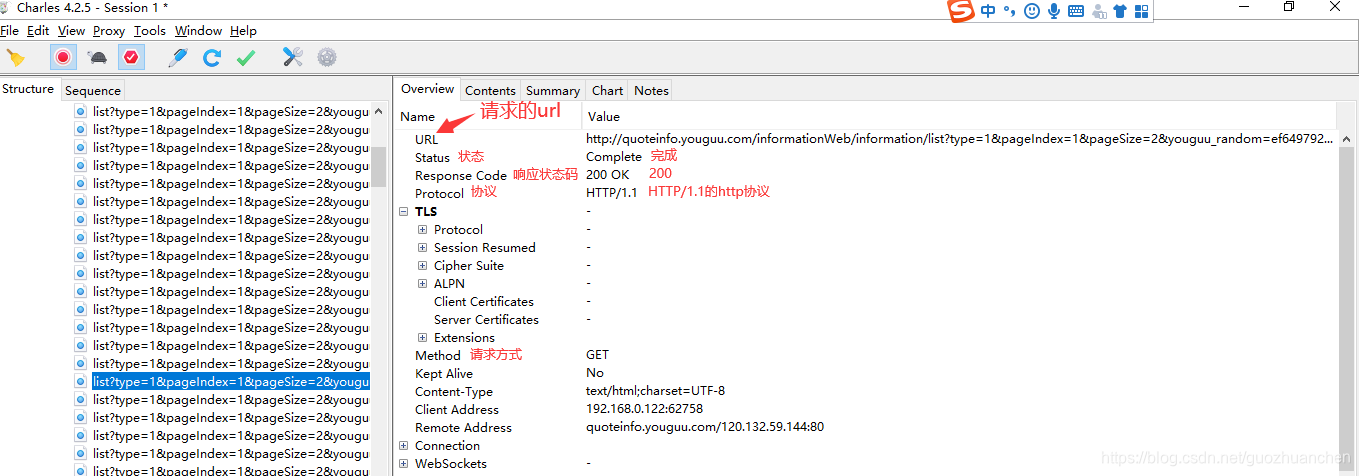Viewport: 1360px width, 476px height.
Task: Click the Sogou account person icon
Action: pos(1099,11)
